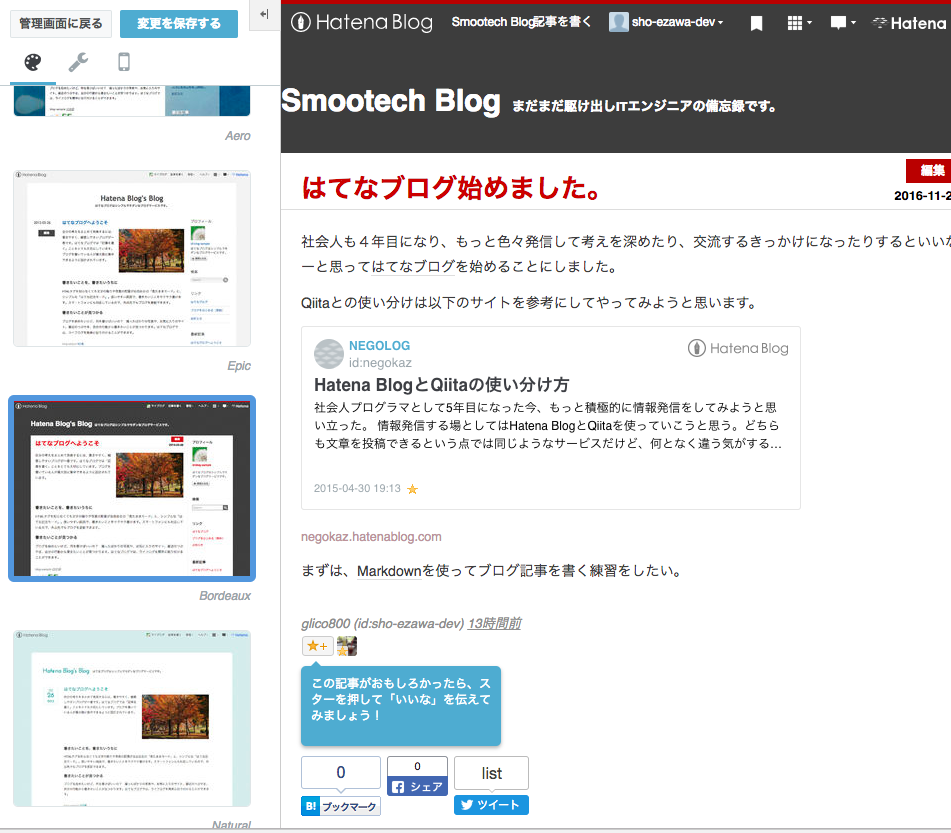Image resolution: width=951 pixels, height=833 pixels.
Task: Click the 13時間前 timestamp link
Action: coord(494,624)
